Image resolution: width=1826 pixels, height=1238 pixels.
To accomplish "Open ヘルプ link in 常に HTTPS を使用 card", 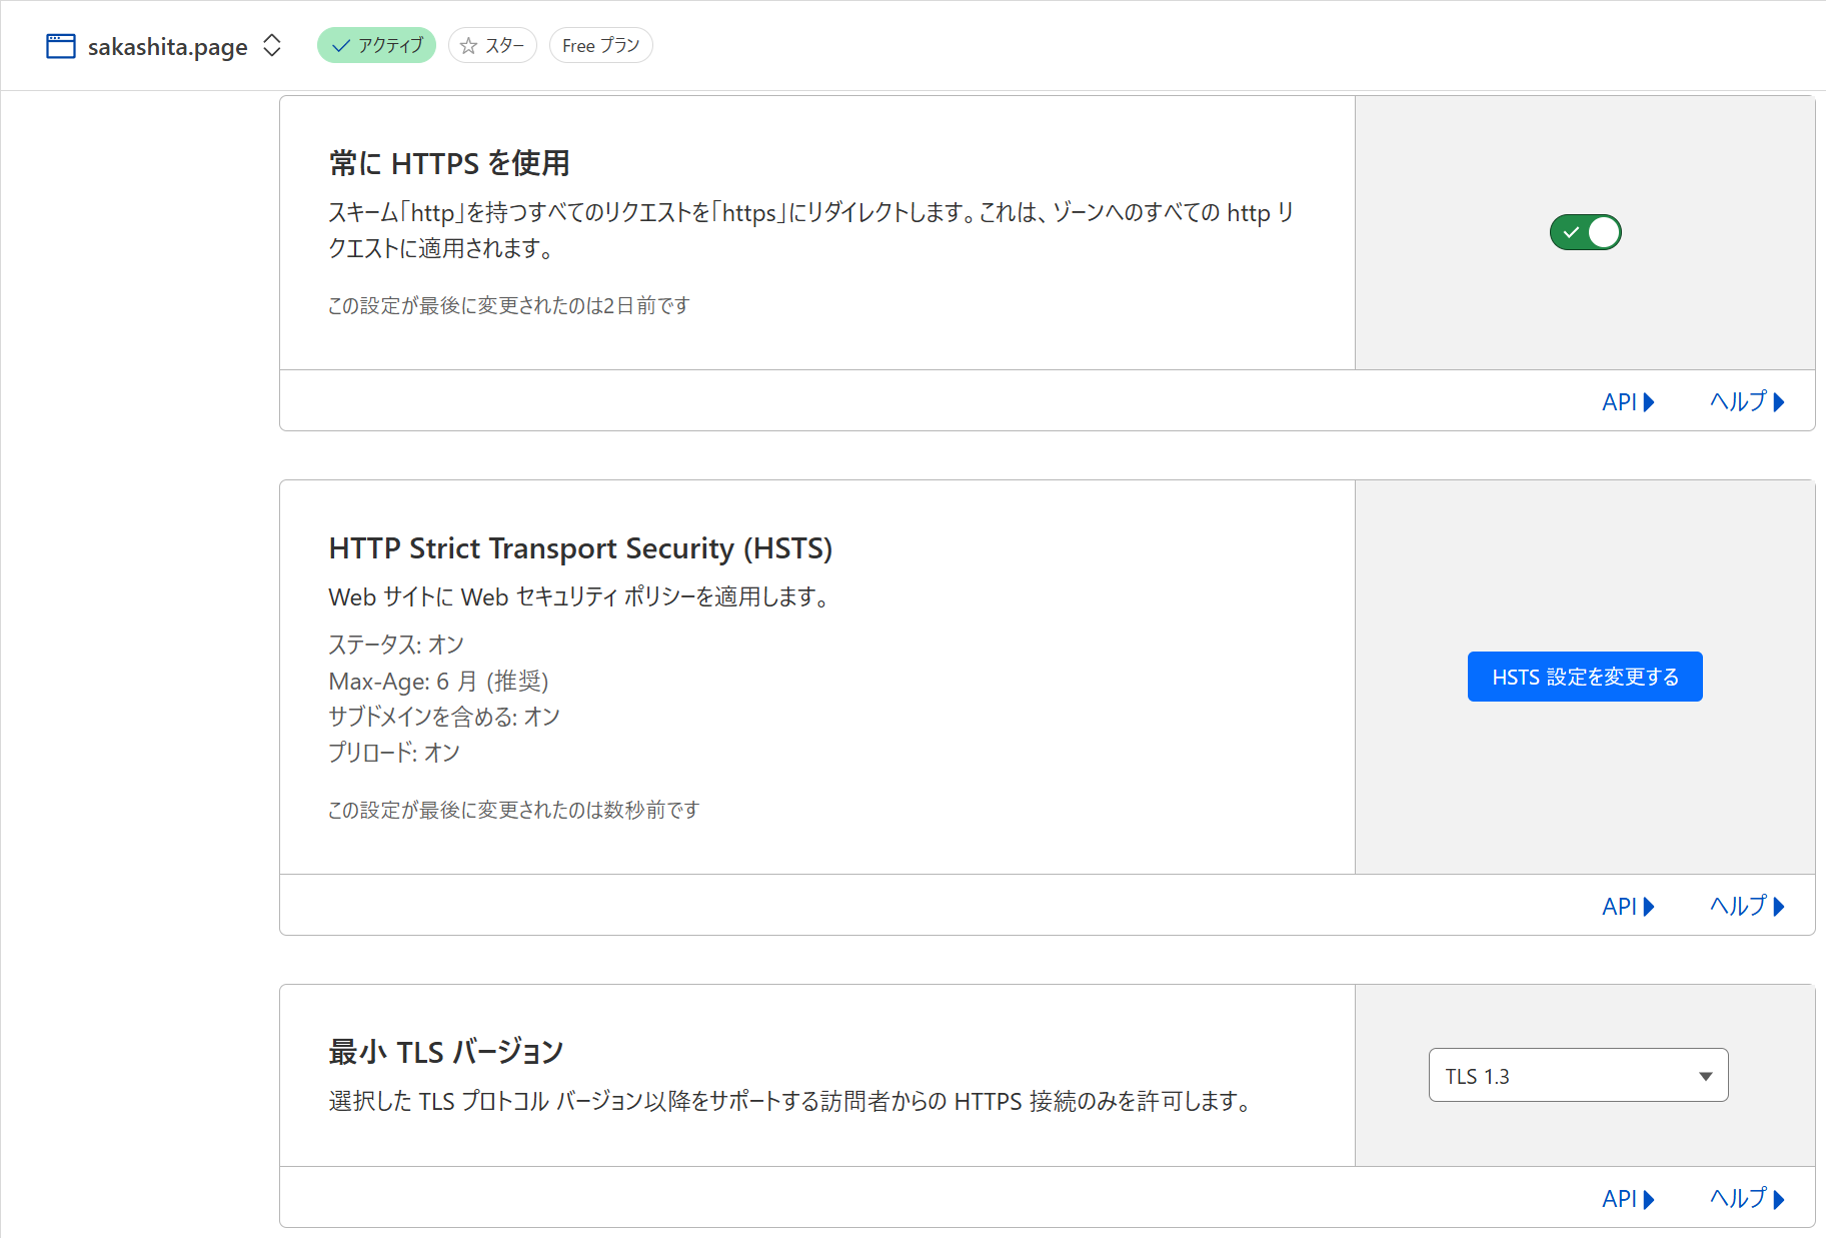I will pos(1747,402).
